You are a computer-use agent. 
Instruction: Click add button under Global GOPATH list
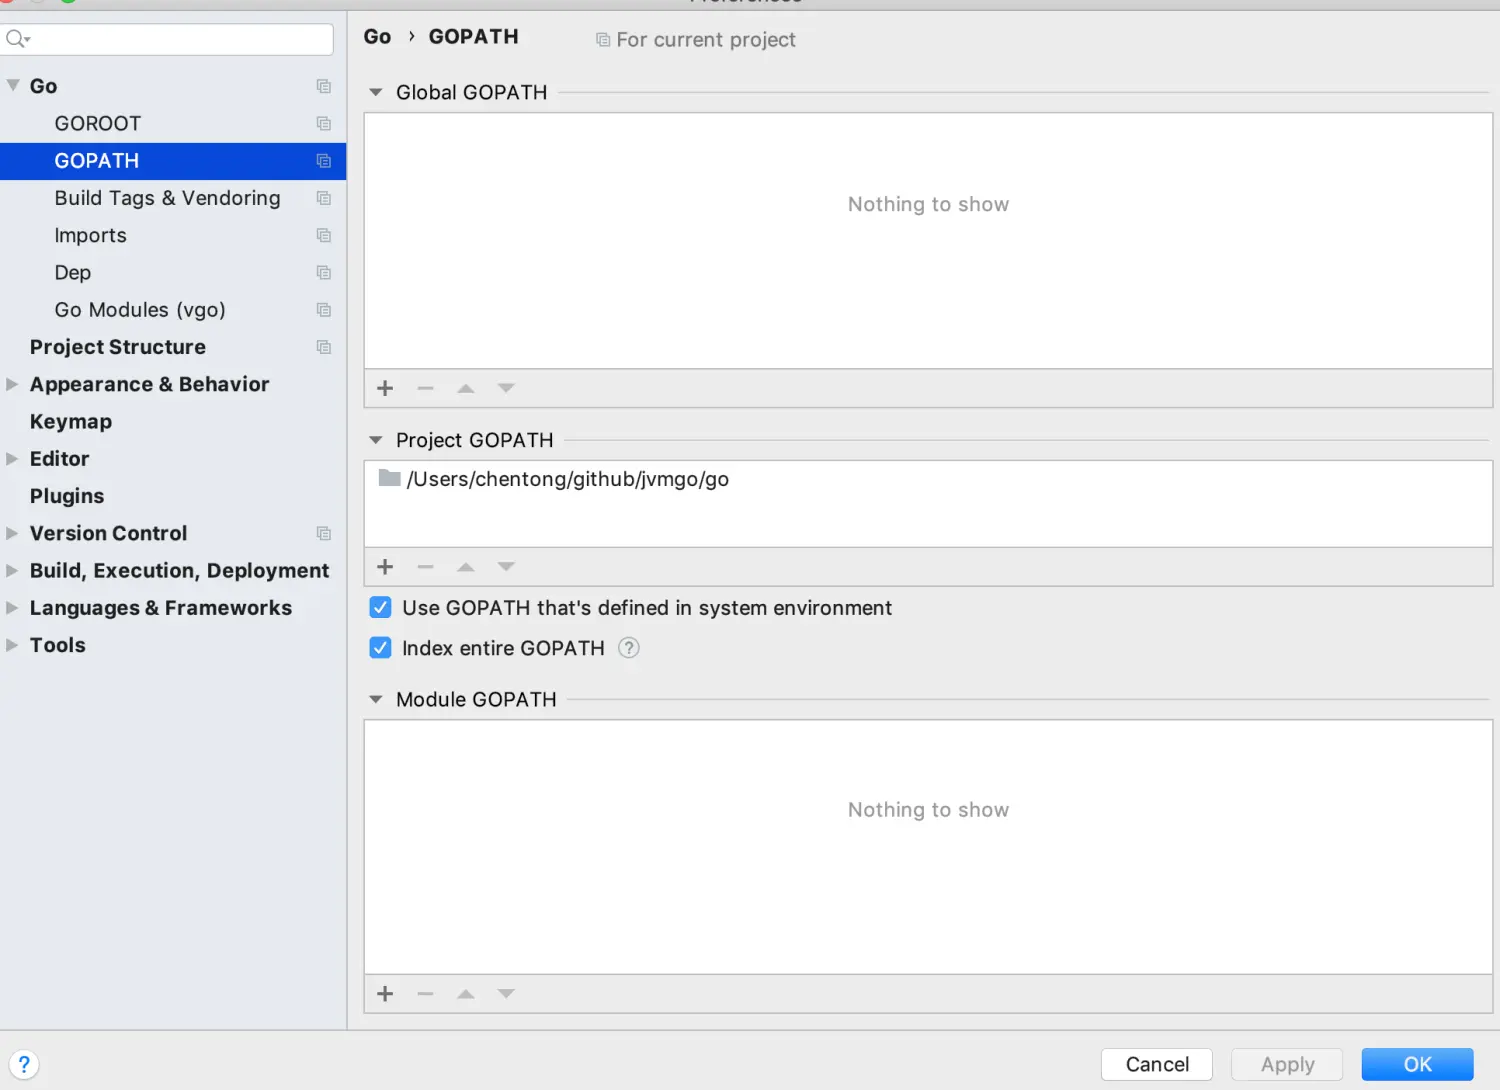(385, 388)
